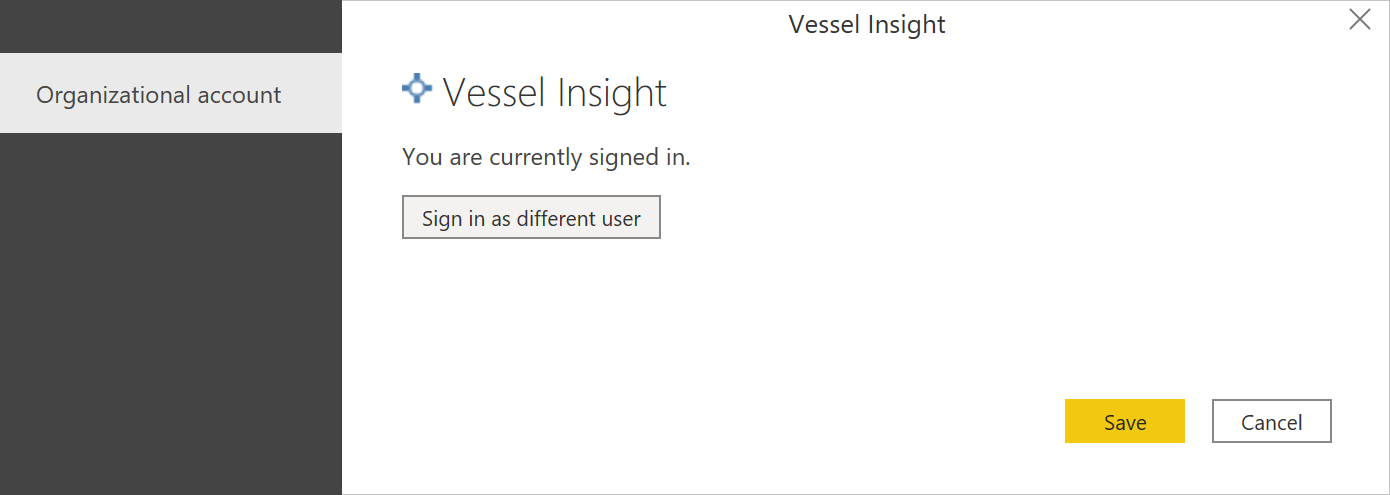The width and height of the screenshot is (1390, 495).
Task: Click the Vessel Insight logo icon
Action: click(x=416, y=89)
